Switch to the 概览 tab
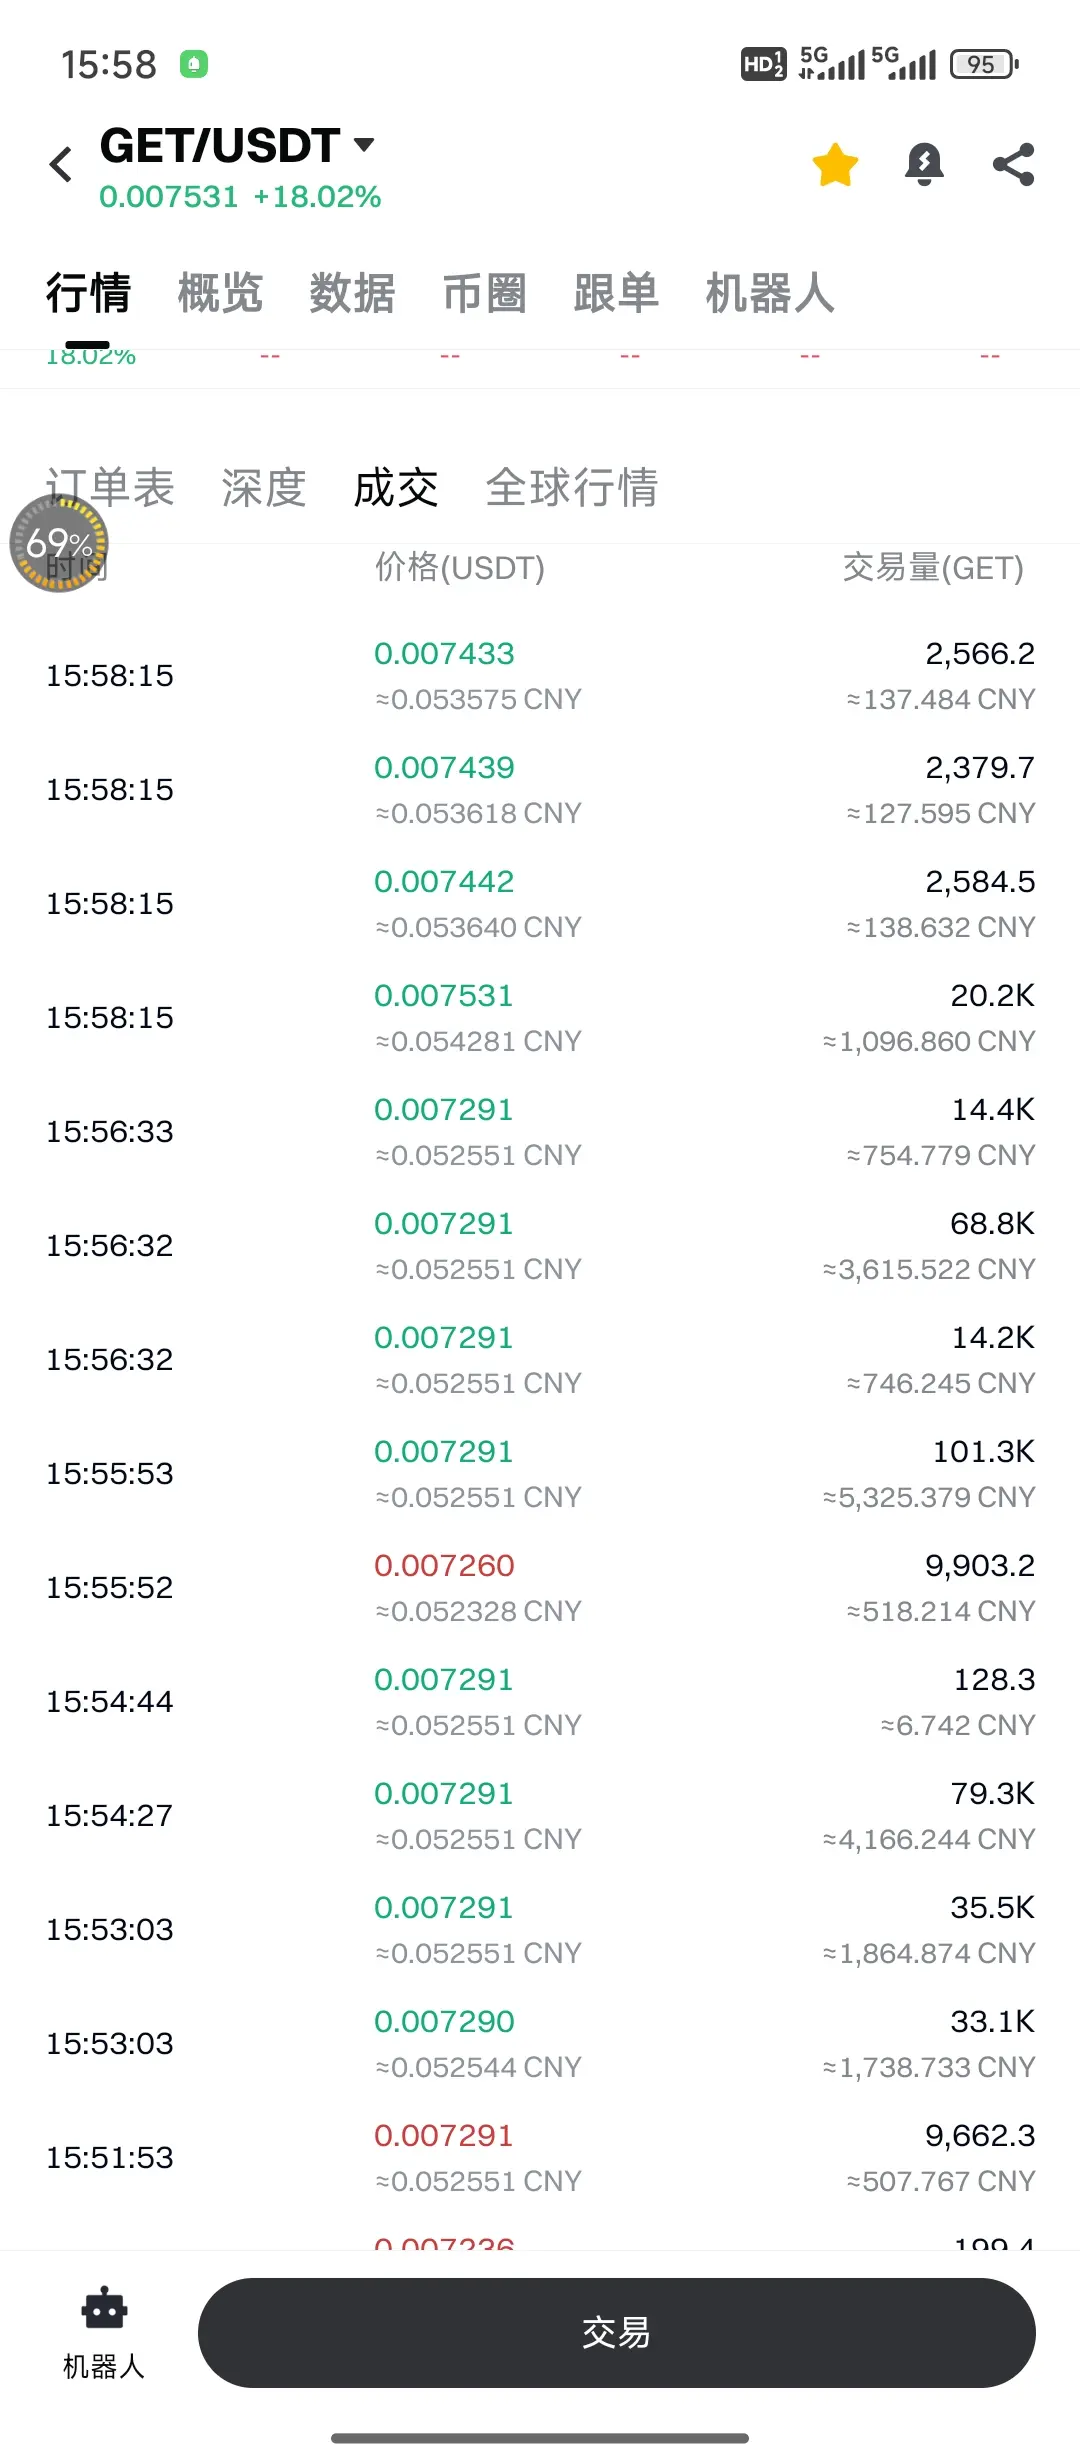 (220, 293)
